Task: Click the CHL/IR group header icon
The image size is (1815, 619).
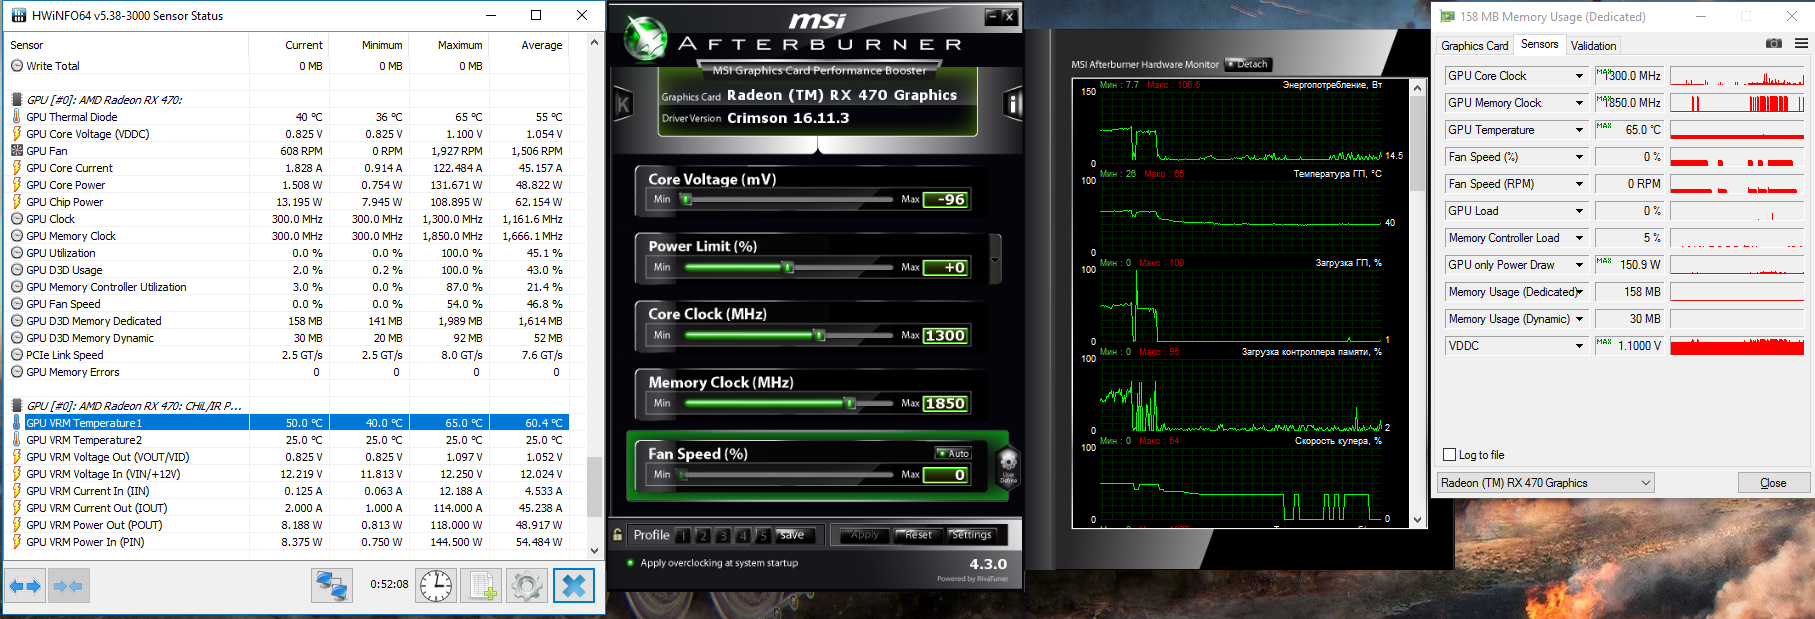Action: tap(17, 406)
